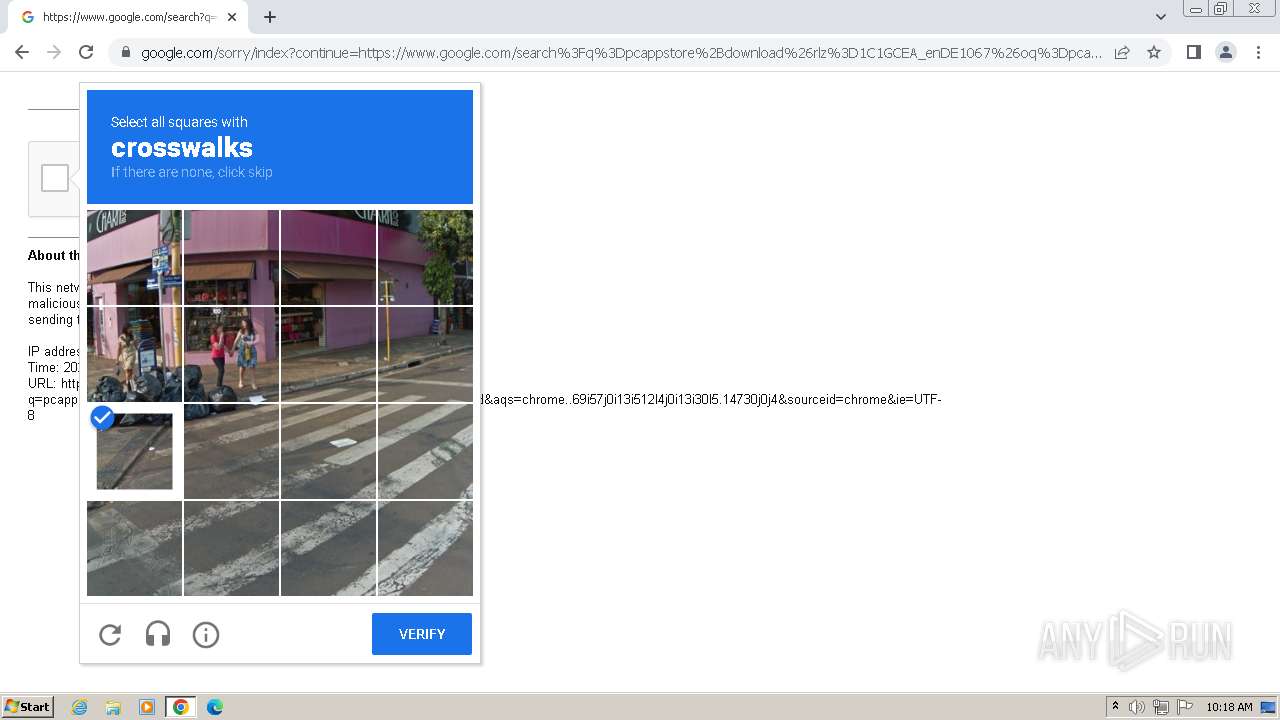The width and height of the screenshot is (1280, 720).
Task: Open the Windows Start menu
Action: [x=28, y=707]
